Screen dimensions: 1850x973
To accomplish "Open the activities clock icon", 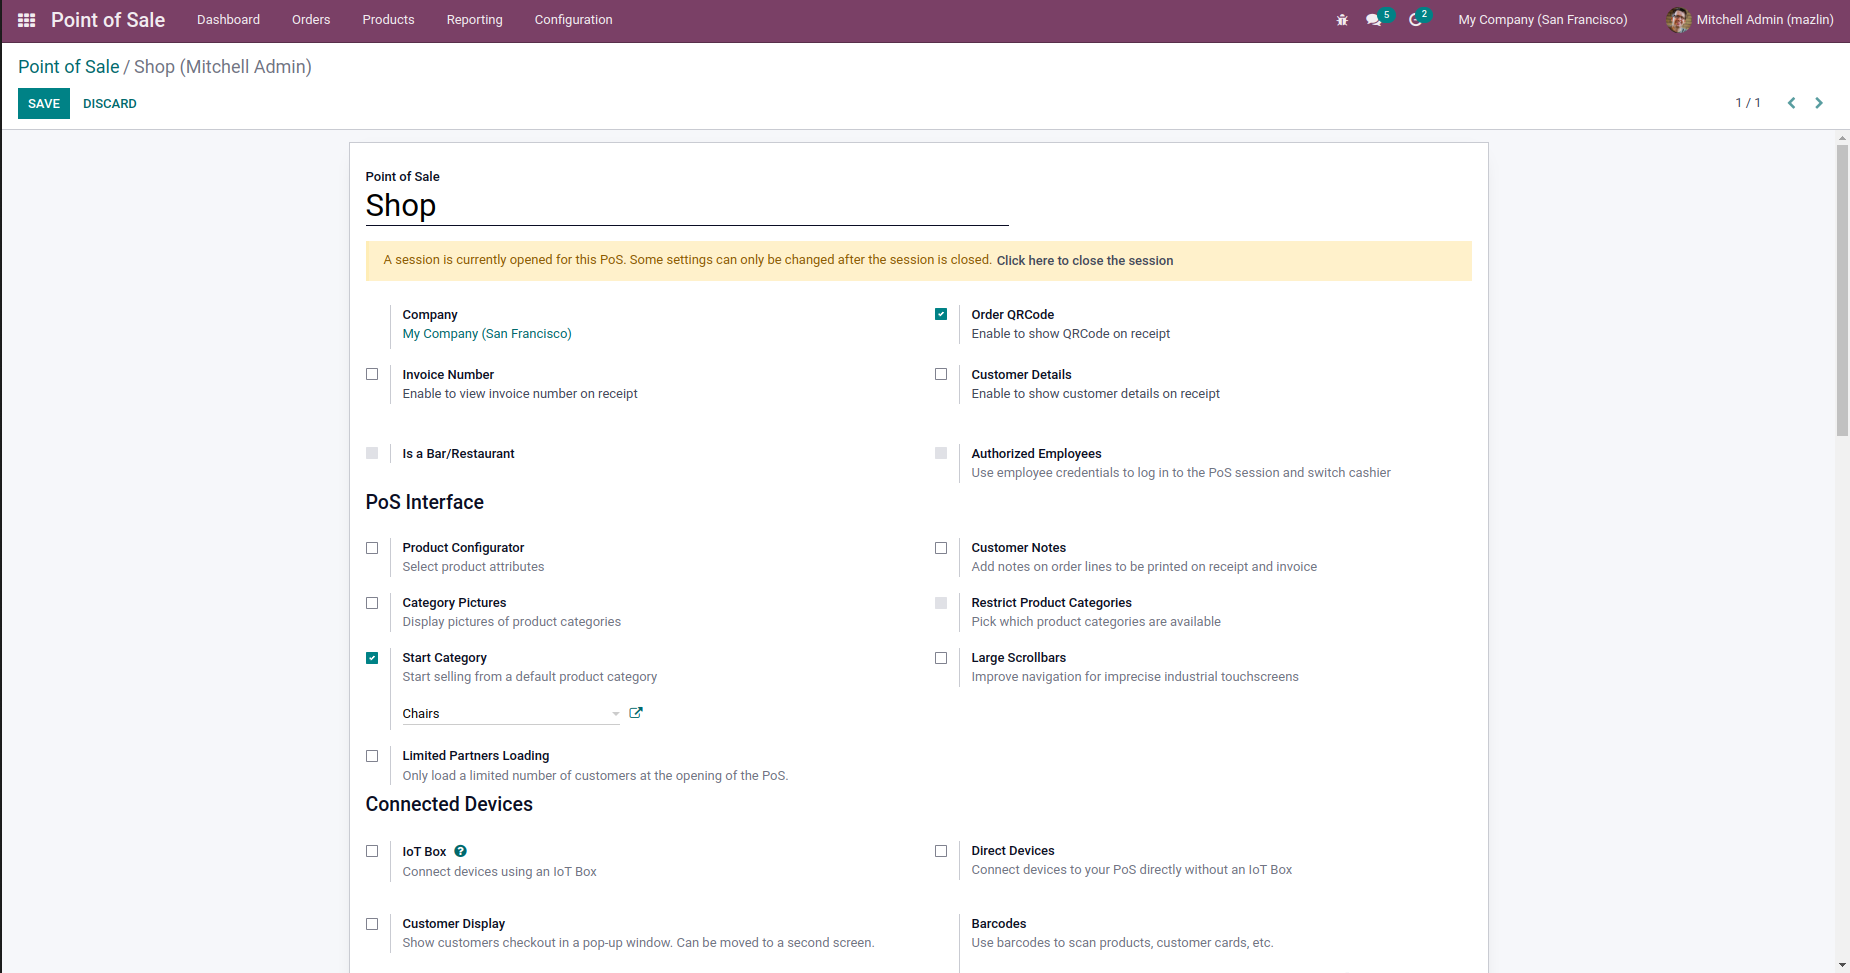I will coord(1416,20).
